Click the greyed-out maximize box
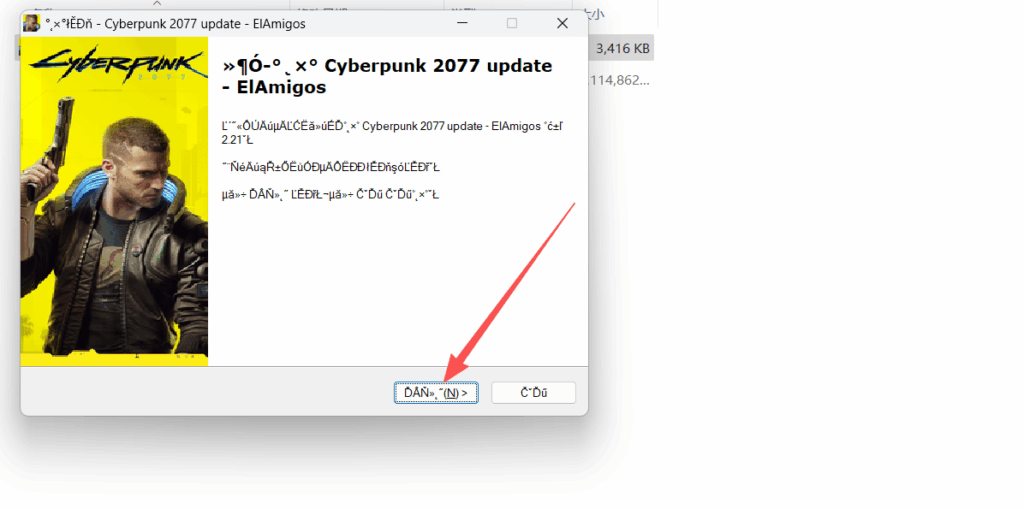This screenshot has height=509, width=1024. pyautogui.click(x=512, y=24)
